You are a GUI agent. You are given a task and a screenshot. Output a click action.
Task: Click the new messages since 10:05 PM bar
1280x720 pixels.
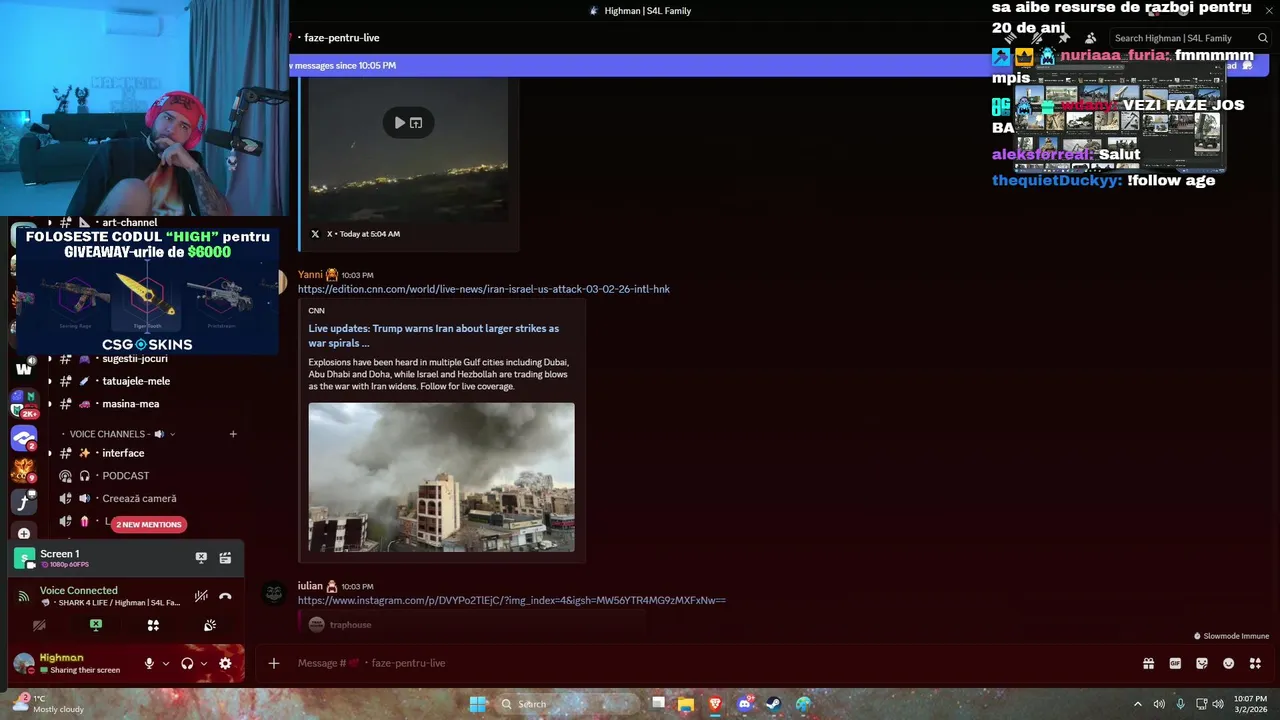640,65
